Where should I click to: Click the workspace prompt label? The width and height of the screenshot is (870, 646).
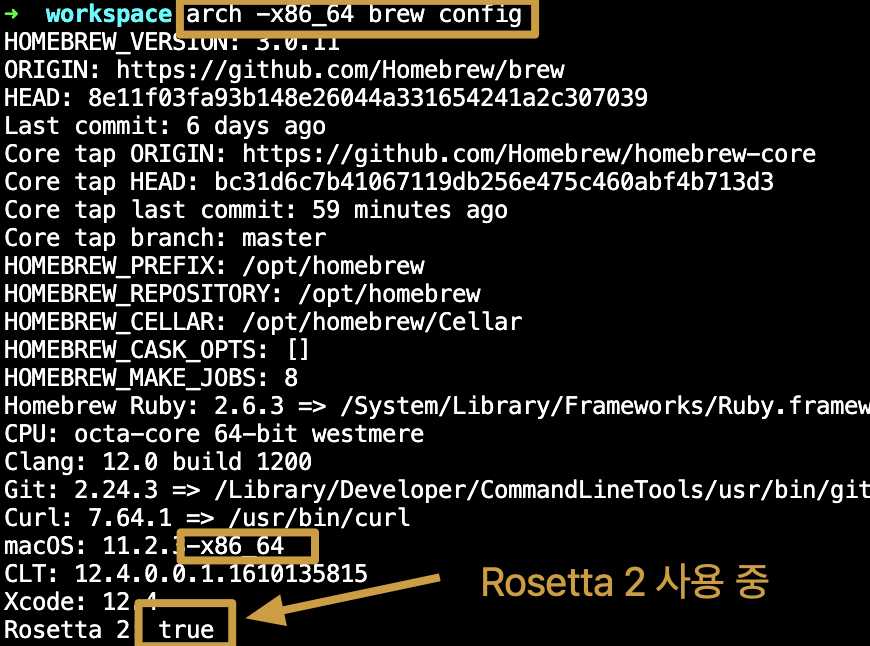pyautogui.click(x=108, y=14)
